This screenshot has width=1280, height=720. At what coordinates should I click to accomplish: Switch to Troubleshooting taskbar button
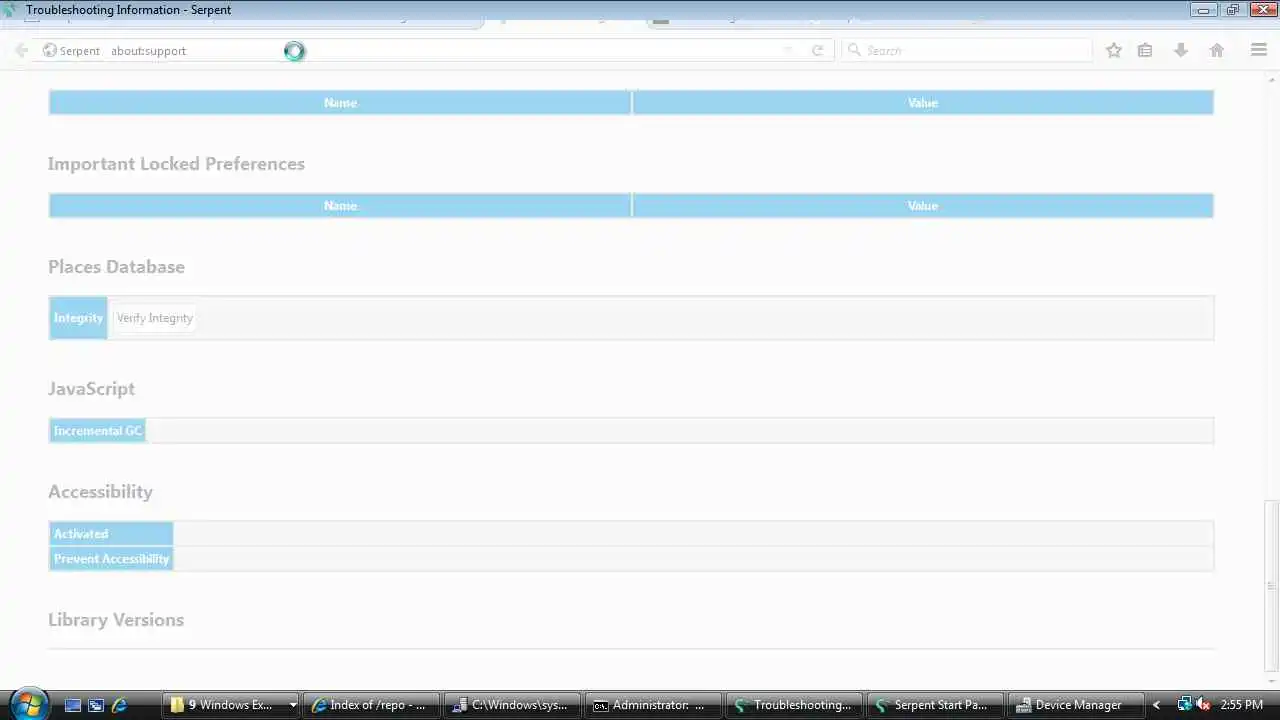click(x=794, y=705)
